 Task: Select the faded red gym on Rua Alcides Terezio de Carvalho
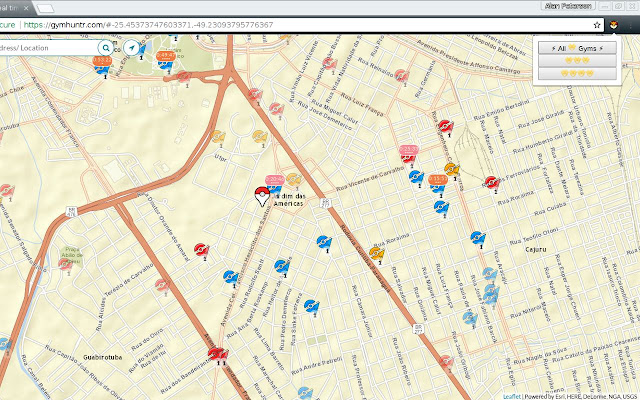coord(162,285)
